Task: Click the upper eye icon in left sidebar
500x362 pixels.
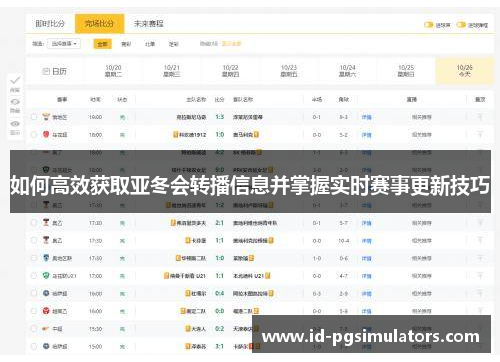Action: [15, 102]
